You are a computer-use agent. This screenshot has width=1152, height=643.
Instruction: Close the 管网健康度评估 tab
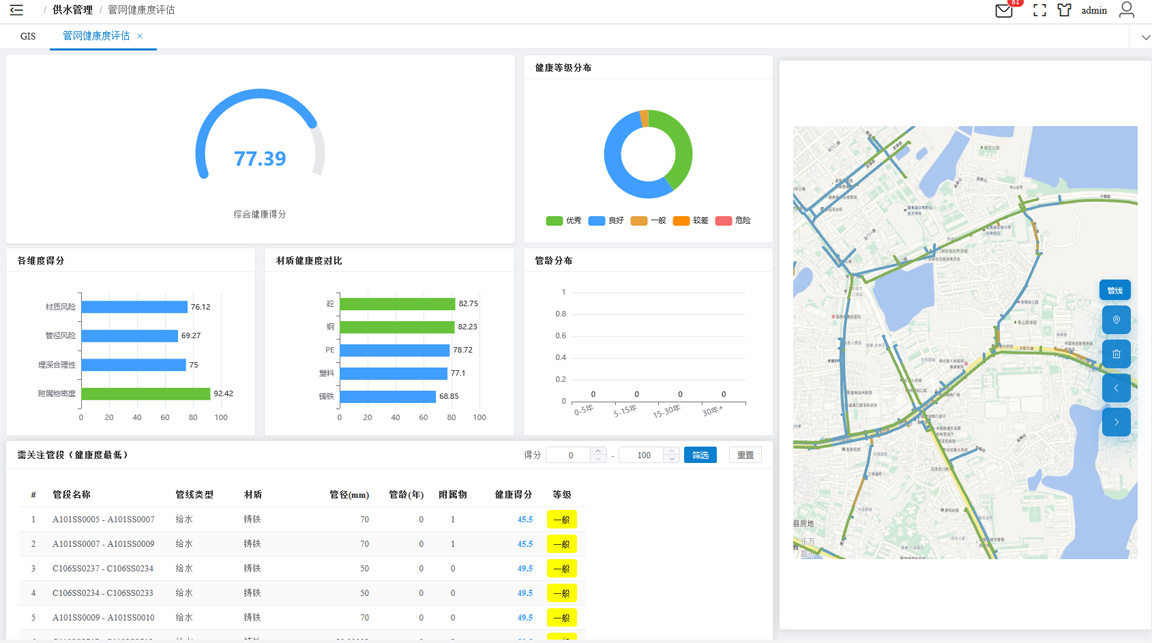pos(140,36)
